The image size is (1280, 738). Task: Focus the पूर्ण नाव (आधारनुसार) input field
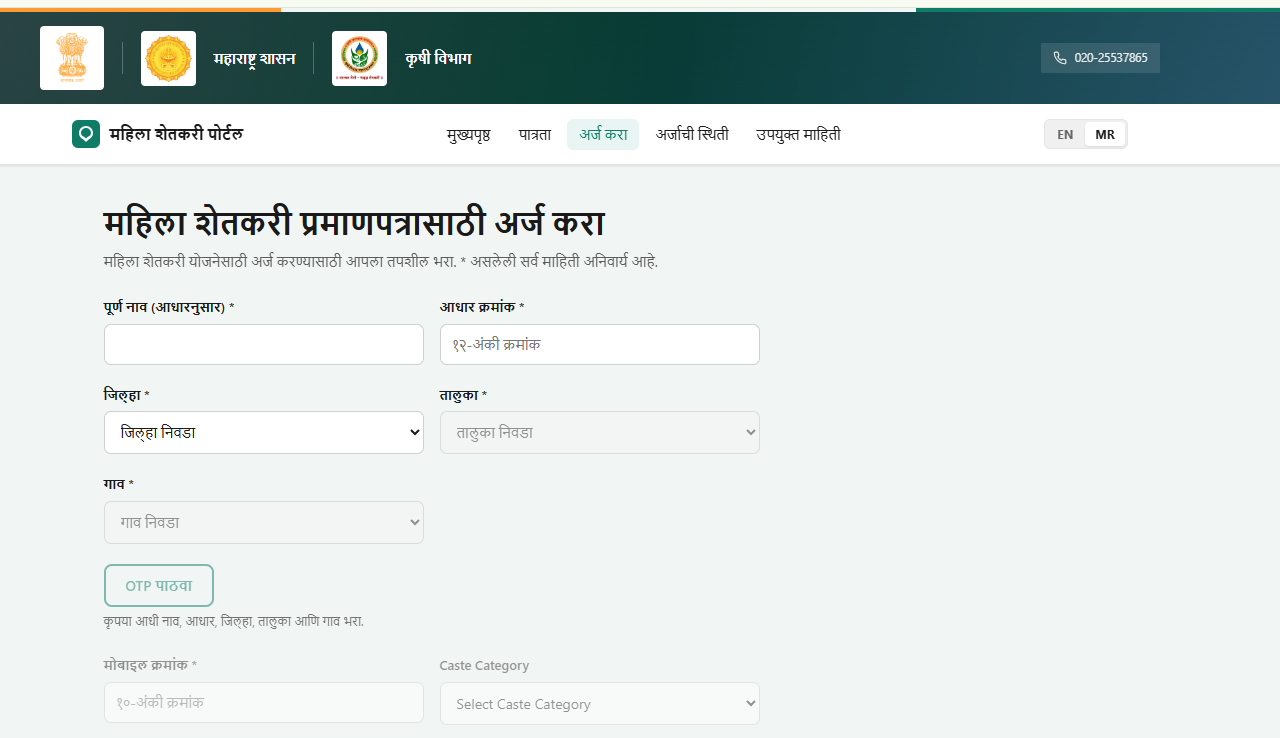pos(264,344)
